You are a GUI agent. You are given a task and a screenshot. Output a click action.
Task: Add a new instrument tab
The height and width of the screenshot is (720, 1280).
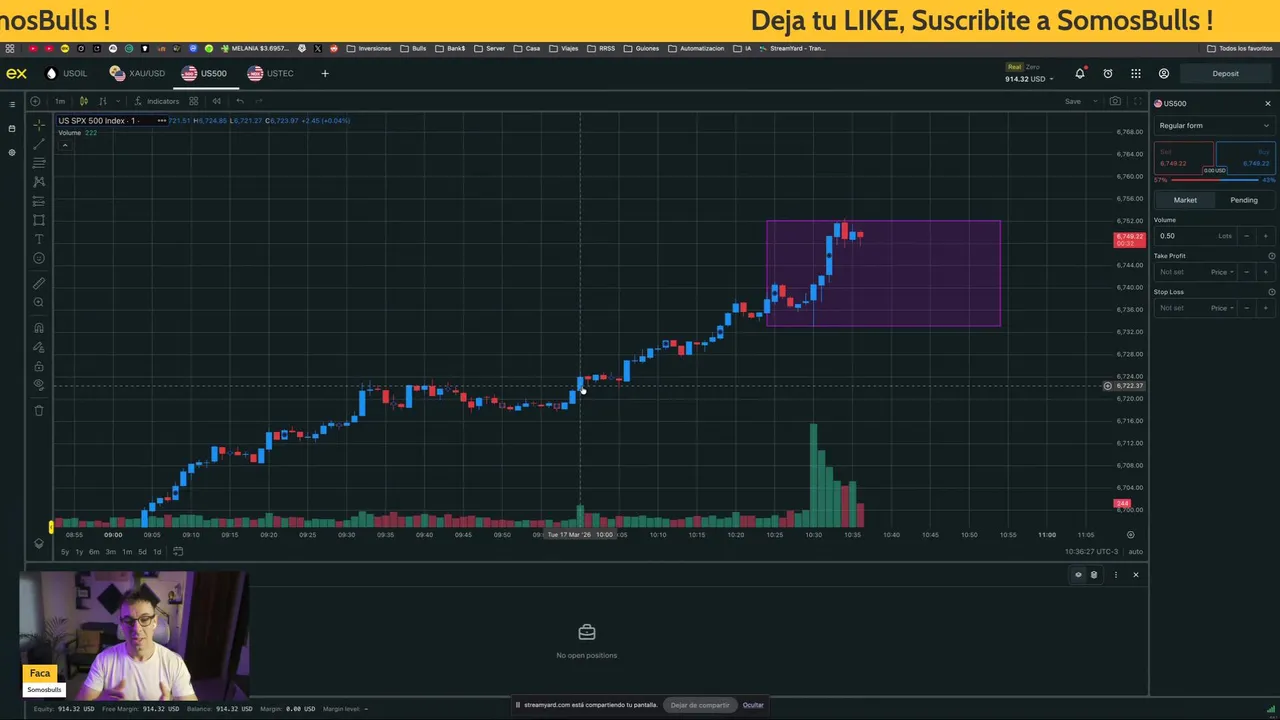(x=325, y=73)
